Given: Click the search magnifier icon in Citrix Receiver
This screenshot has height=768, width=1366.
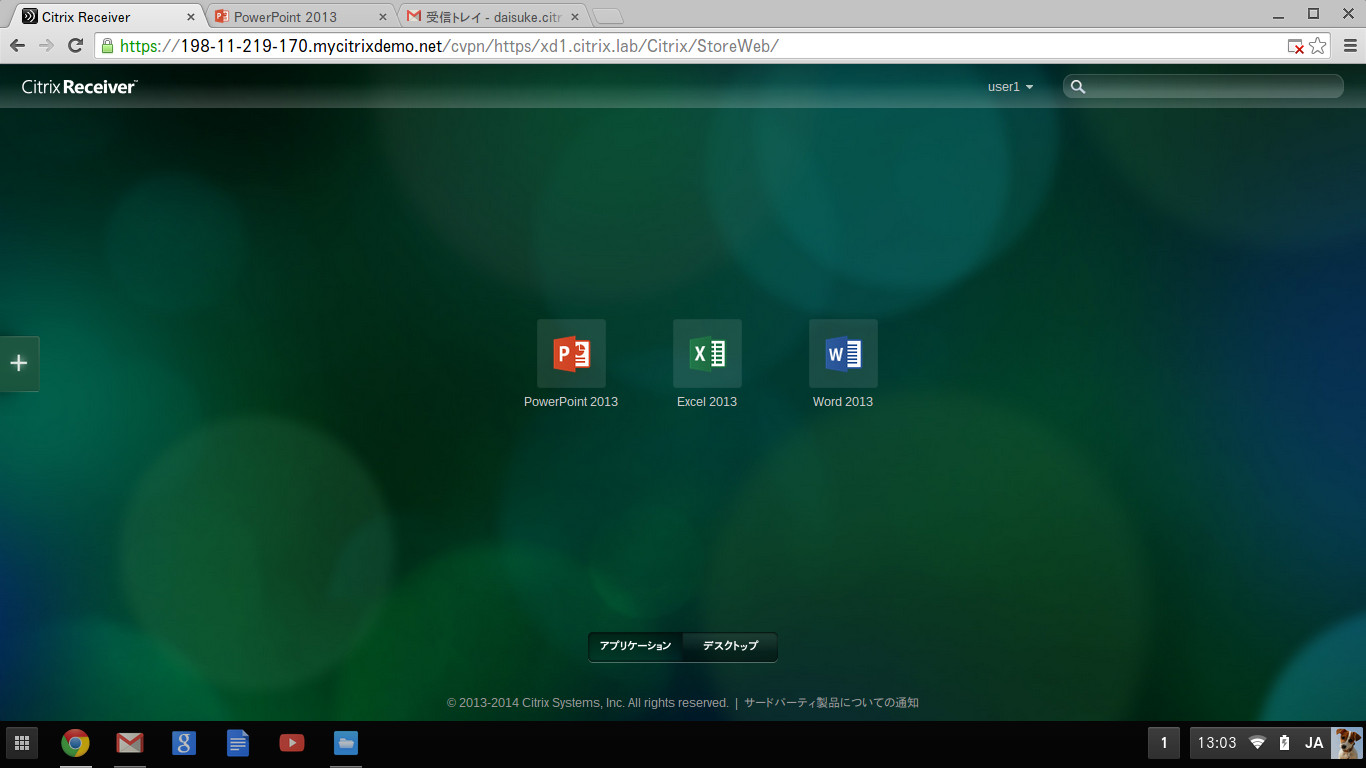Looking at the screenshot, I should click(1078, 87).
